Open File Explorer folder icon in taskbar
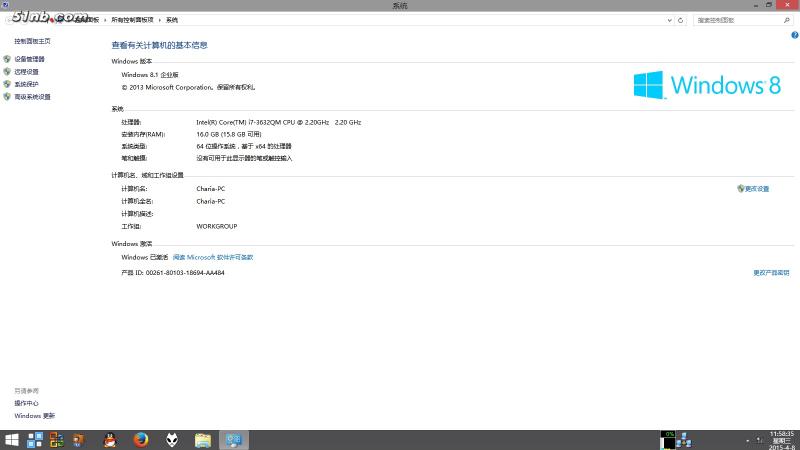The width and height of the screenshot is (800, 450). coord(203,440)
